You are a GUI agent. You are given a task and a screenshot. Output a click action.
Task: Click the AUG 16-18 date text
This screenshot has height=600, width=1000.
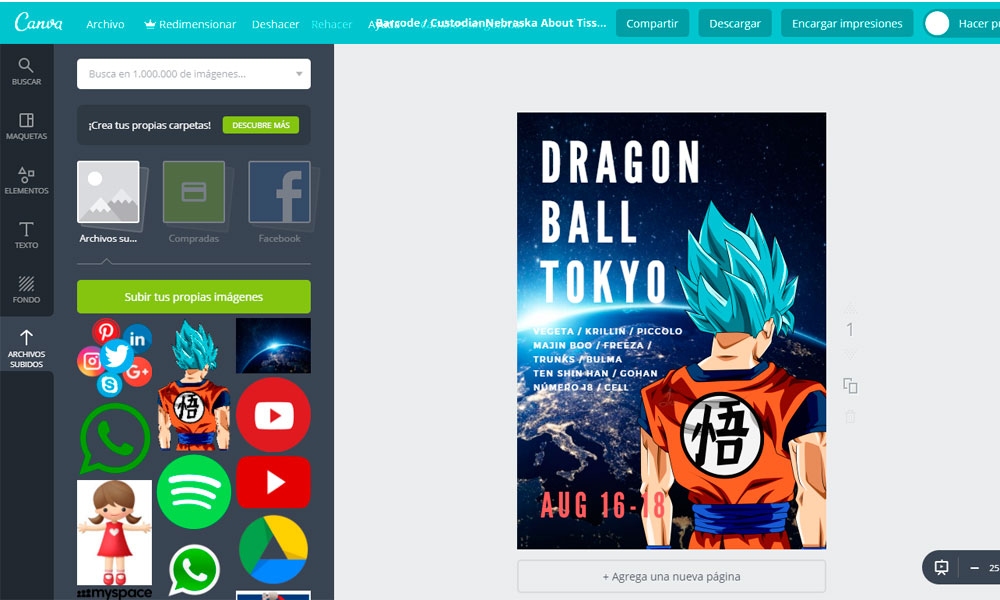coord(603,505)
